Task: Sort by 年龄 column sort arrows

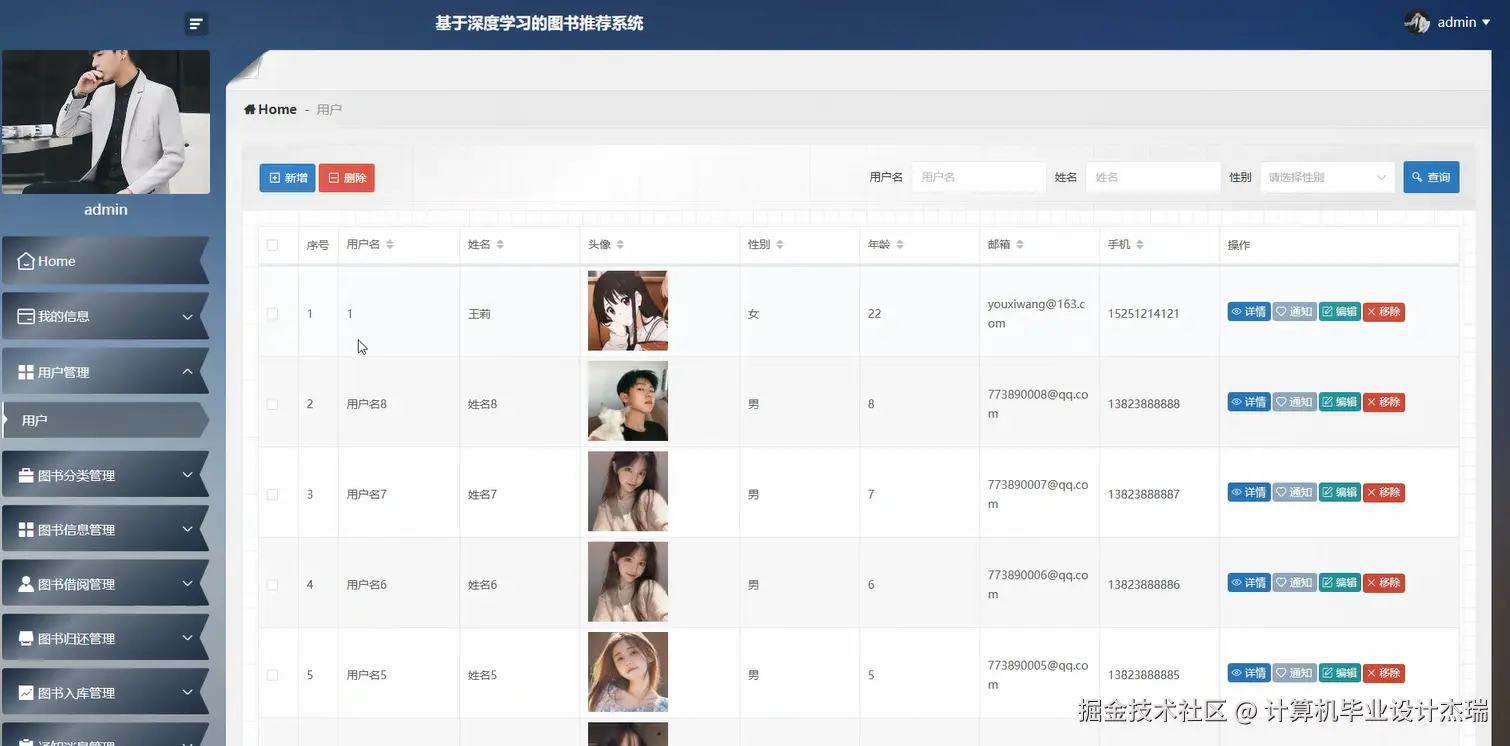Action: click(900, 245)
